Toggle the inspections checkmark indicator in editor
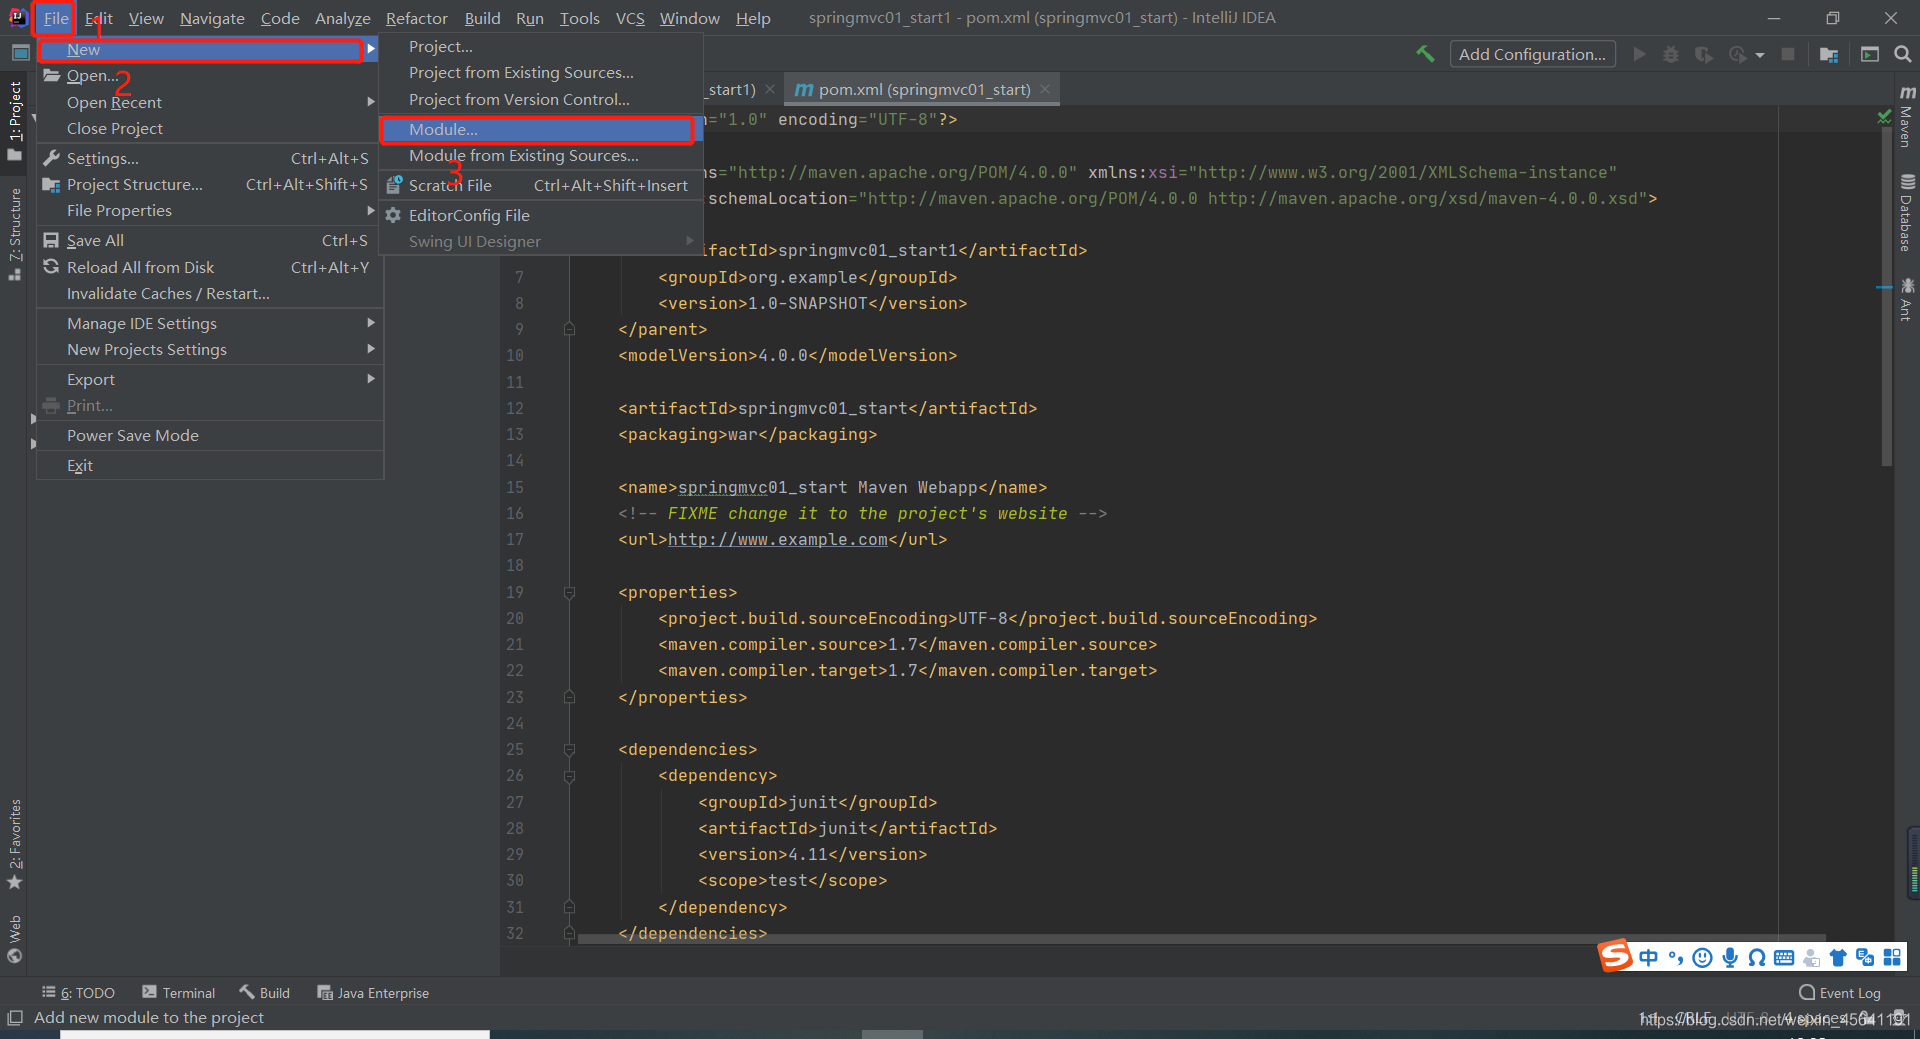1920x1039 pixels. coord(1884,118)
